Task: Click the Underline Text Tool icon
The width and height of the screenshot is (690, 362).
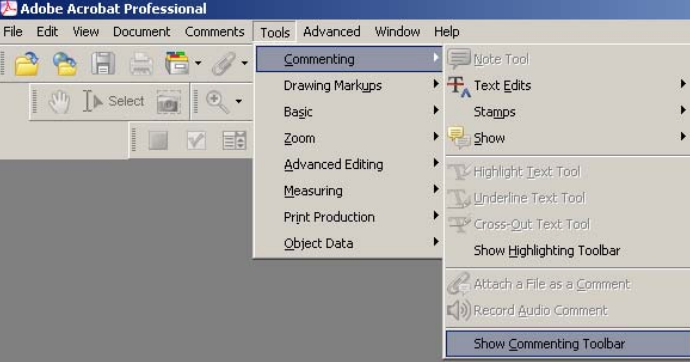Action: pos(459,198)
